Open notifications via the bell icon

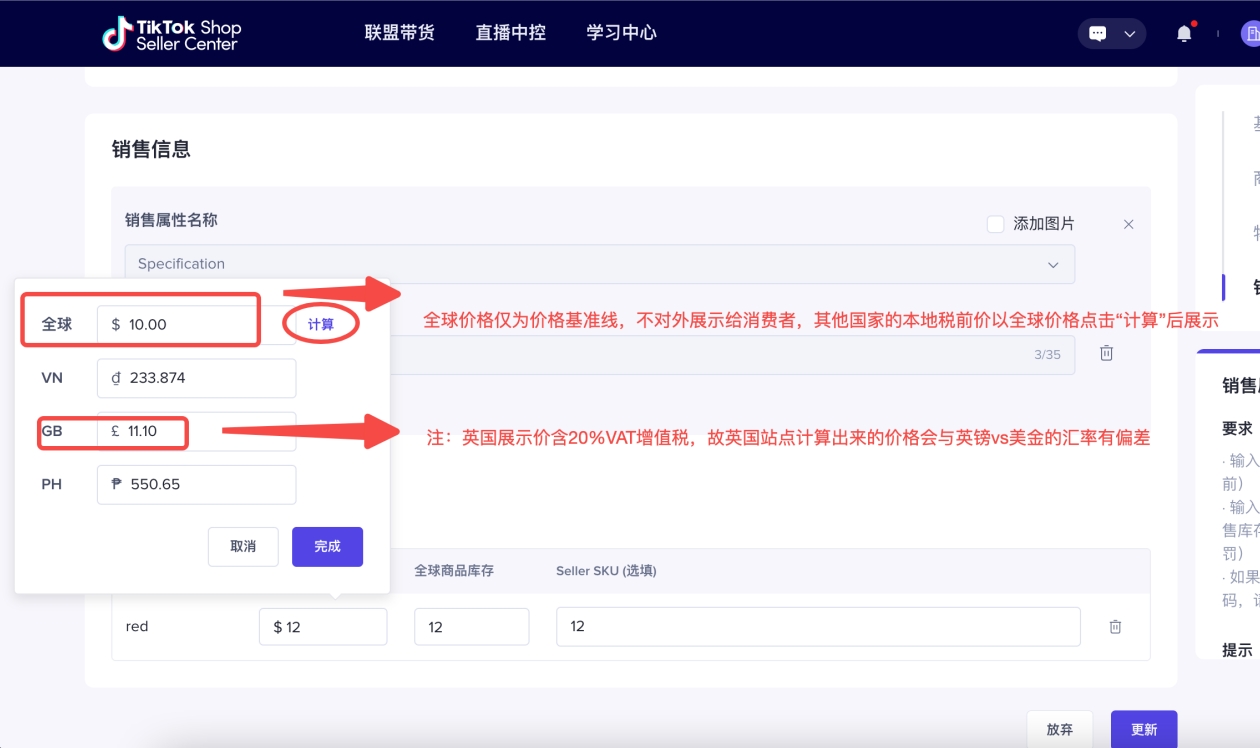pos(1183,32)
